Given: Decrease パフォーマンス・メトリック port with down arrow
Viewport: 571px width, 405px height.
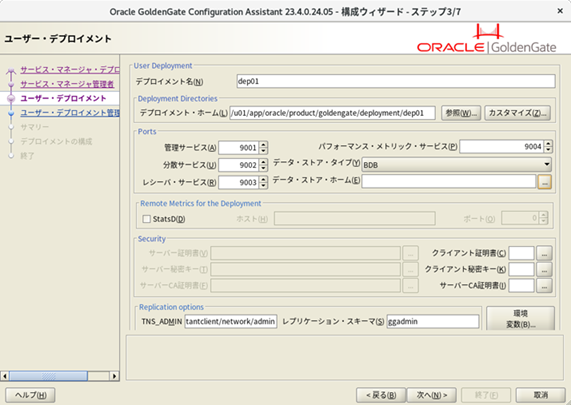Looking at the screenshot, I should coord(548,150).
